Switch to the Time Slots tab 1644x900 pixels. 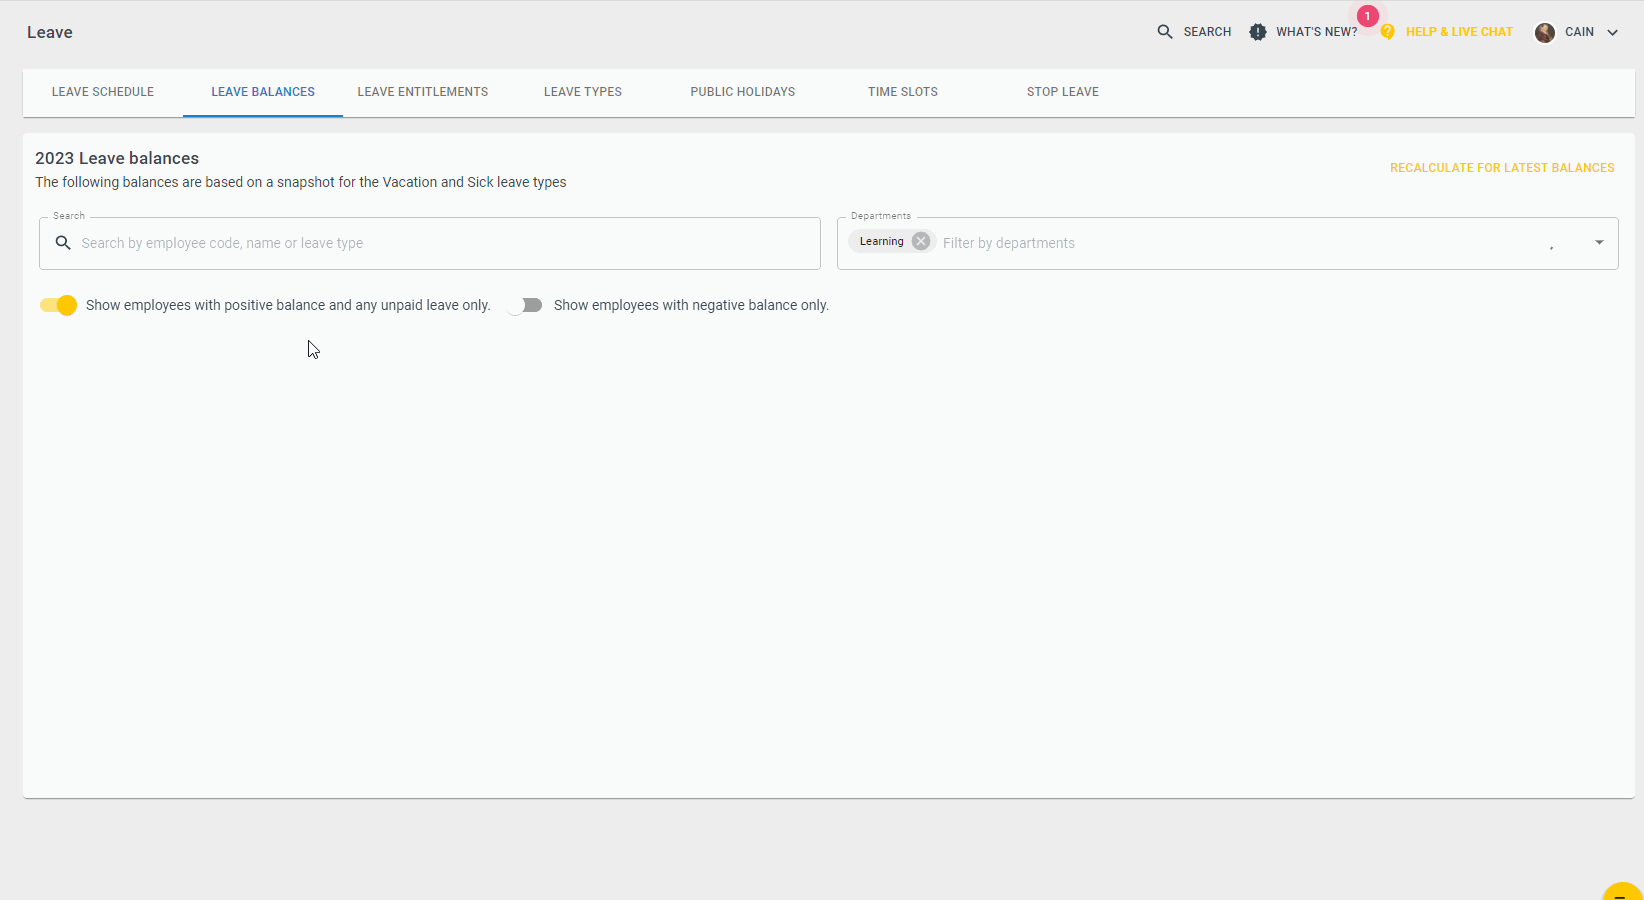[903, 92]
